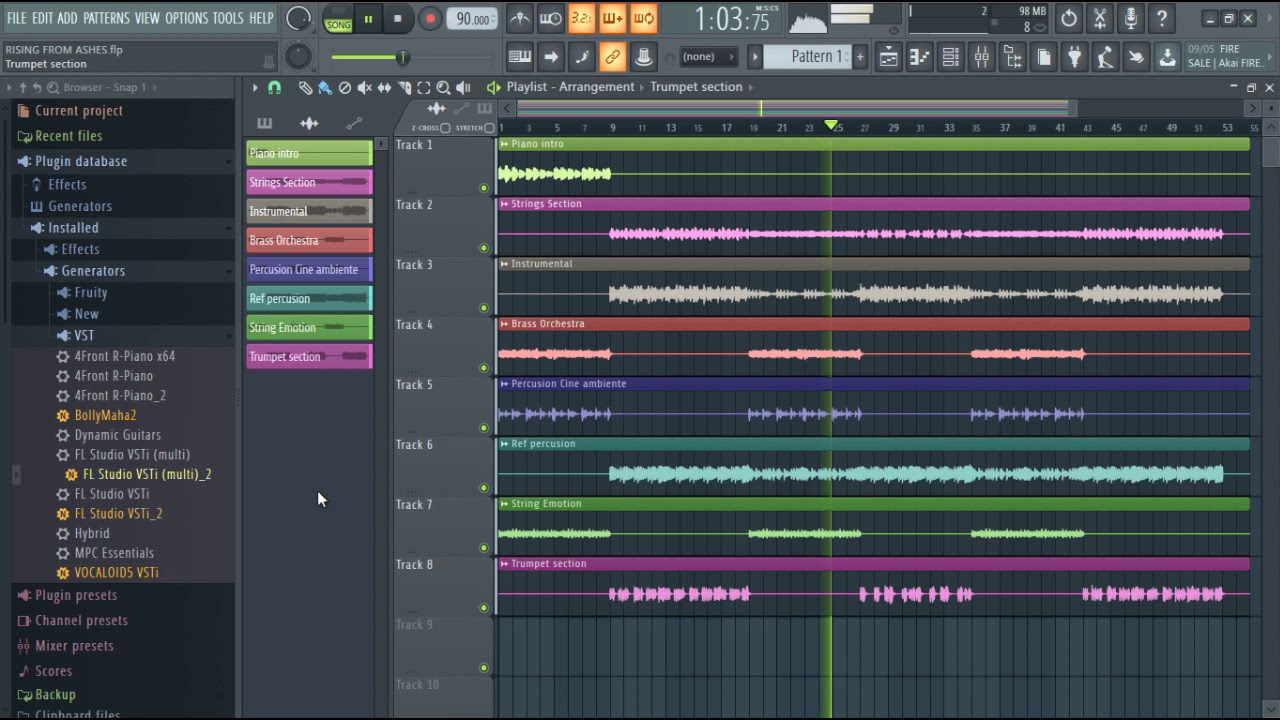
Task: Toggle the playlist snap magnet
Action: pos(274,88)
